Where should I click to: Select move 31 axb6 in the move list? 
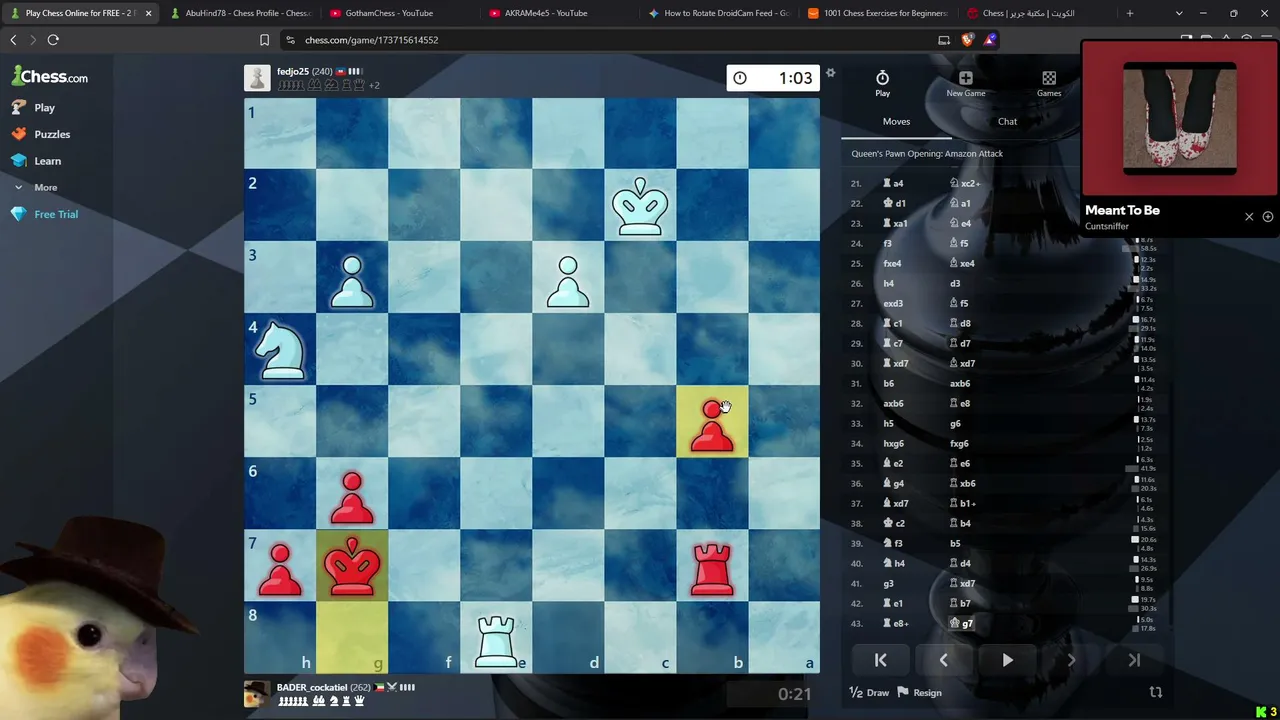click(960, 383)
